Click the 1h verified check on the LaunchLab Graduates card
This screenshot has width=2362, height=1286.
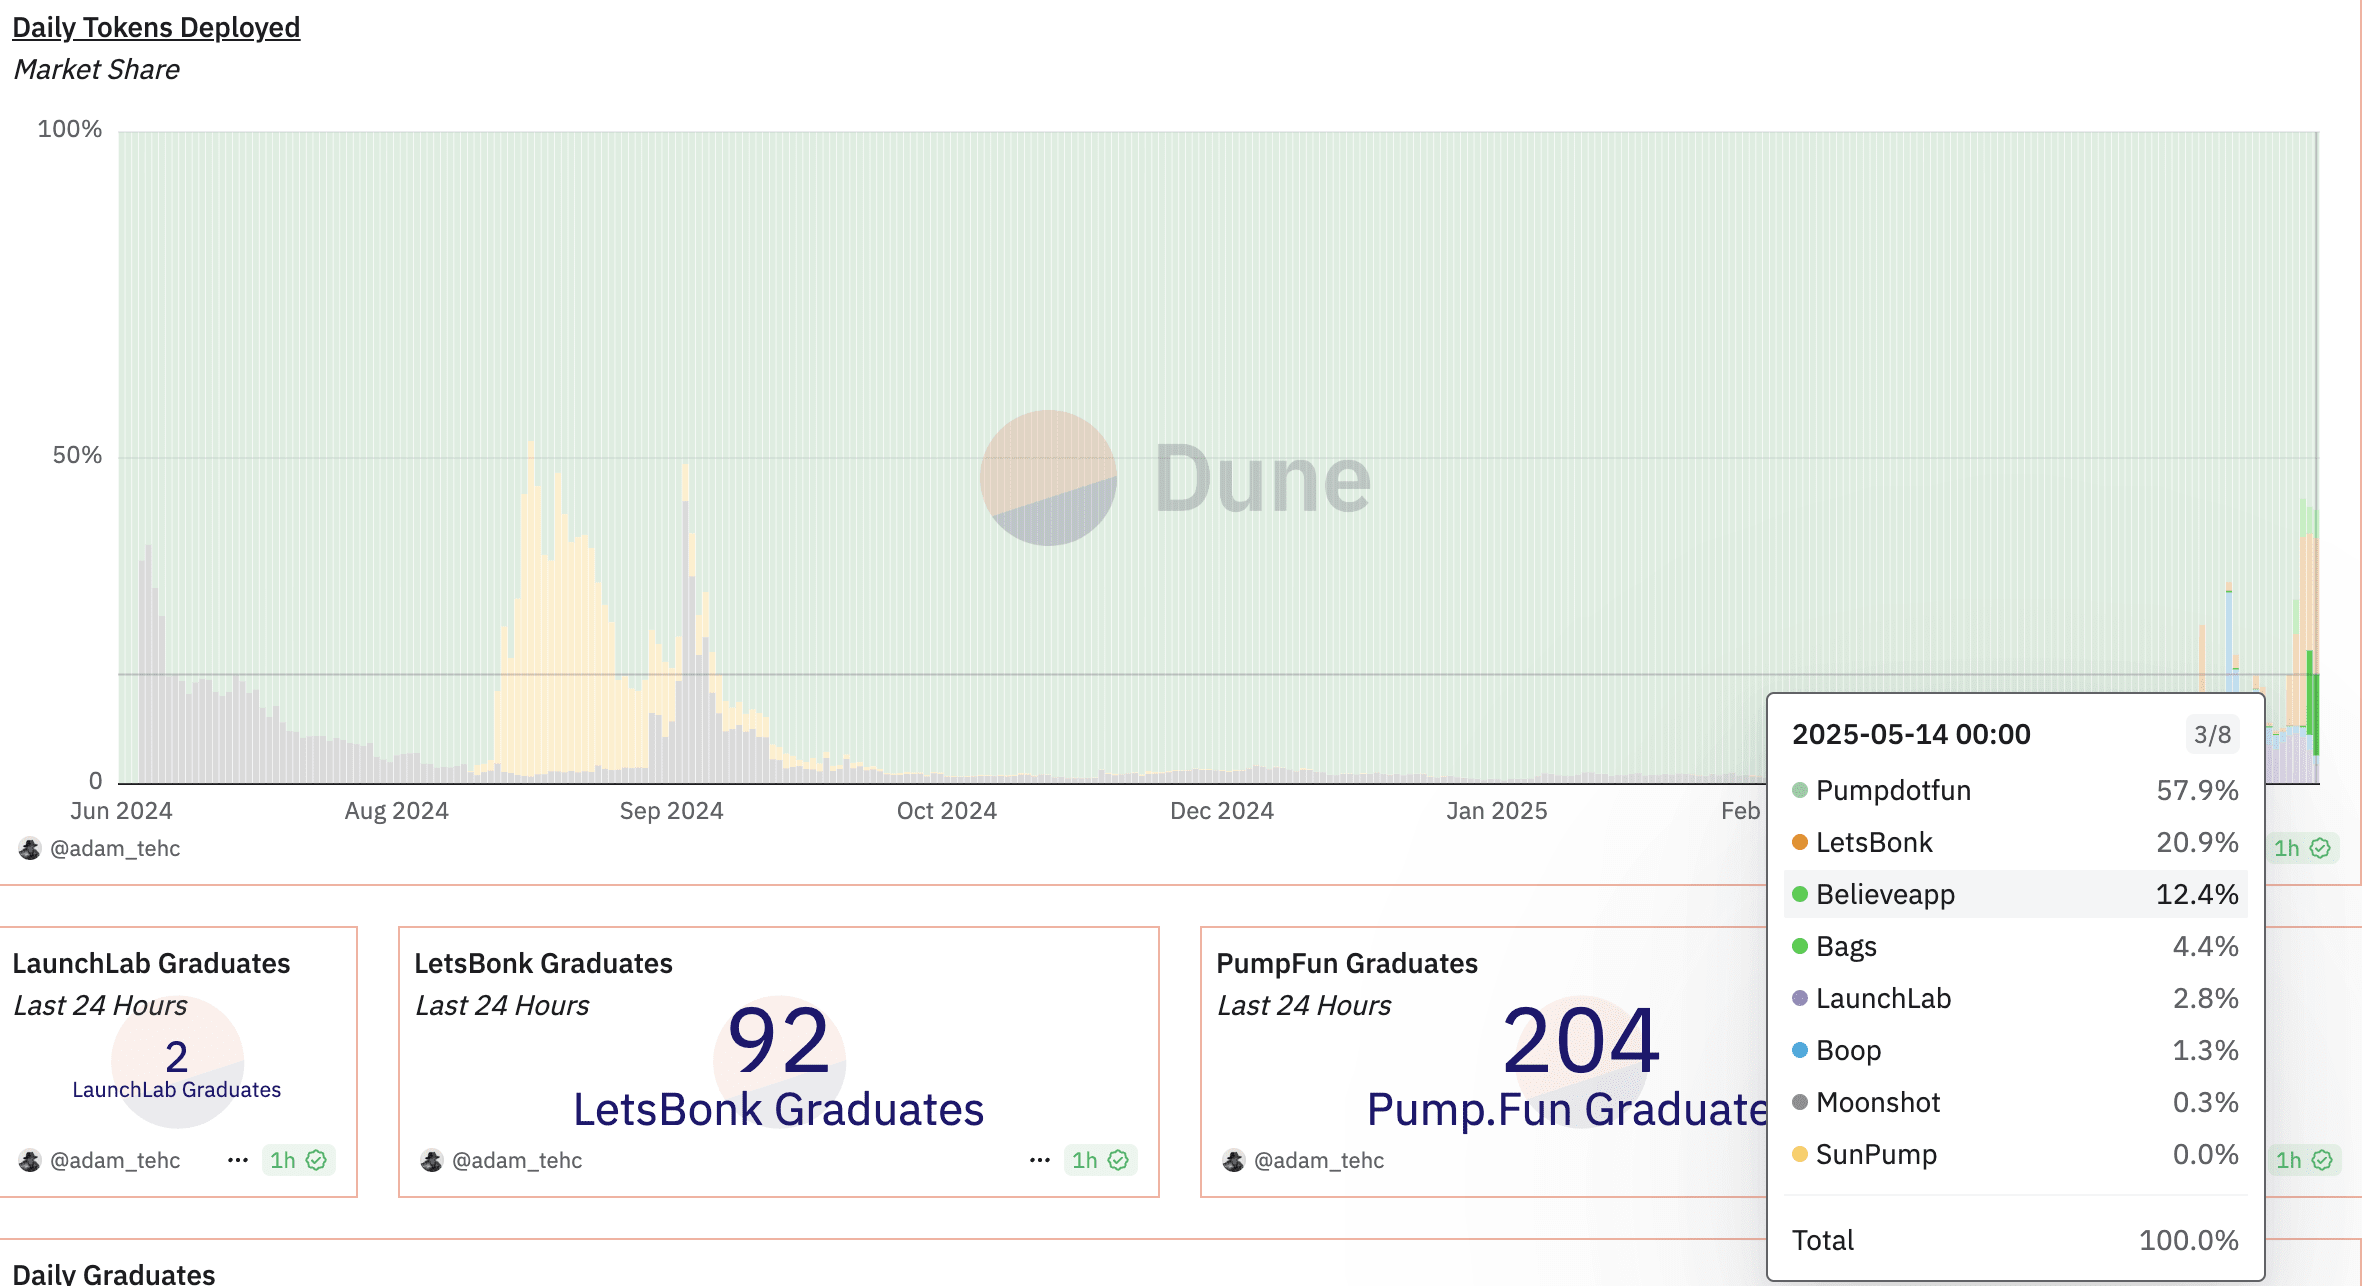[316, 1160]
